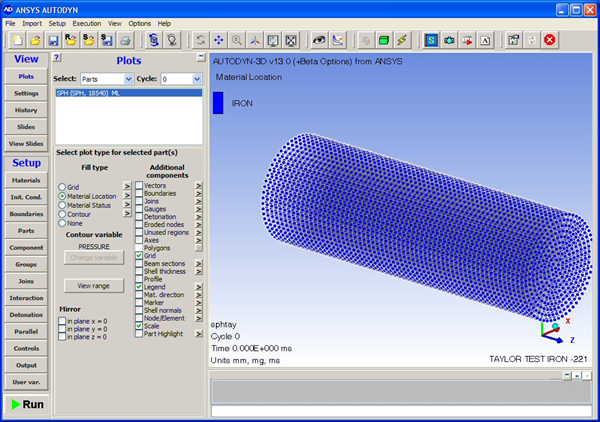
Task: Select the Zoom magnifier tool
Action: coord(237,40)
